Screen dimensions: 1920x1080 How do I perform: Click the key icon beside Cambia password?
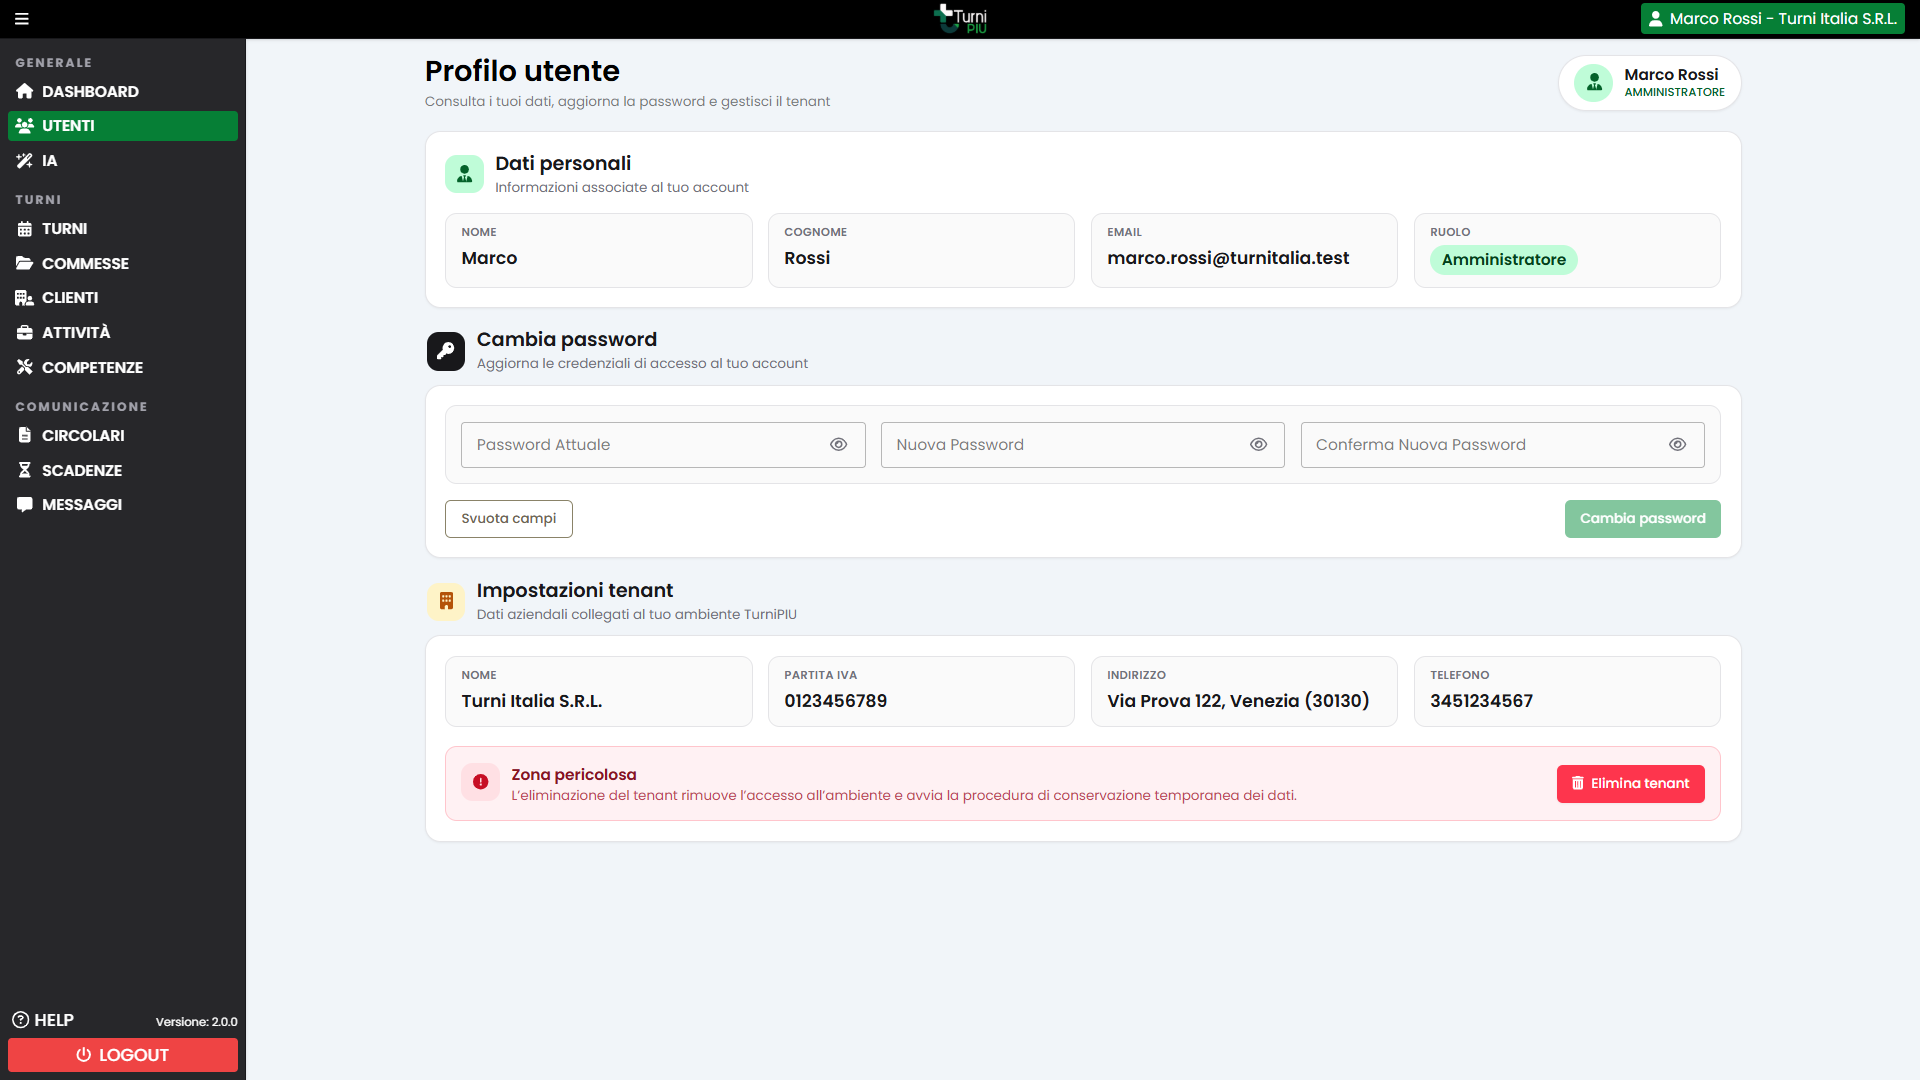[446, 351]
